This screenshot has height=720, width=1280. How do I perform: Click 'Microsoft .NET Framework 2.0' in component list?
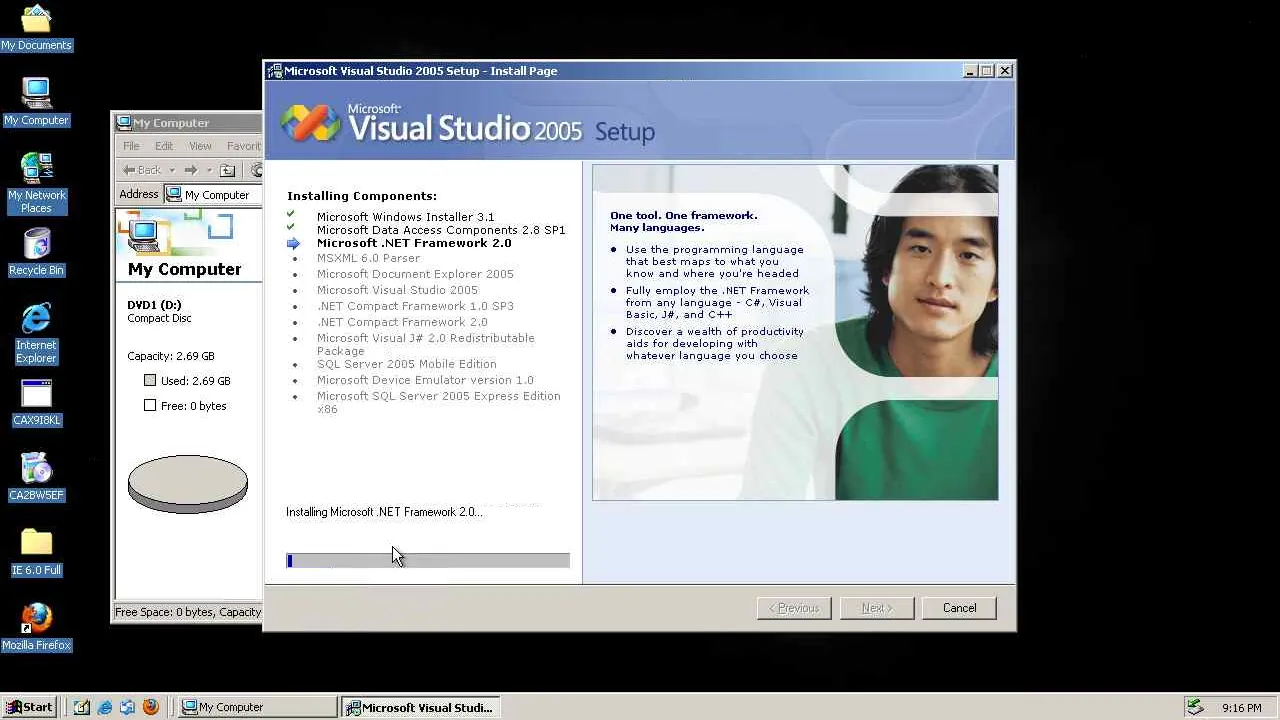pos(414,243)
